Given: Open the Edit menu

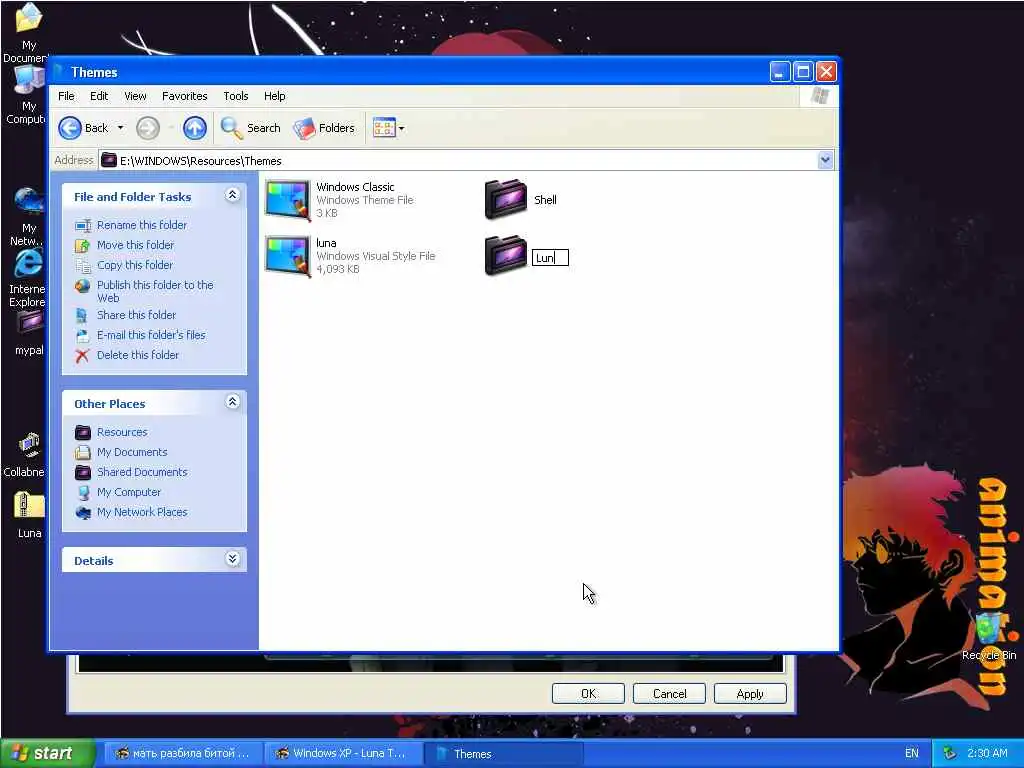Looking at the screenshot, I should (x=99, y=96).
